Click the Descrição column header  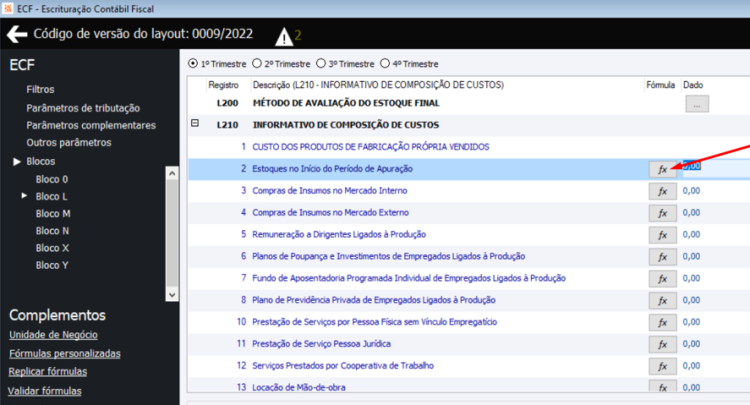pyautogui.click(x=378, y=85)
